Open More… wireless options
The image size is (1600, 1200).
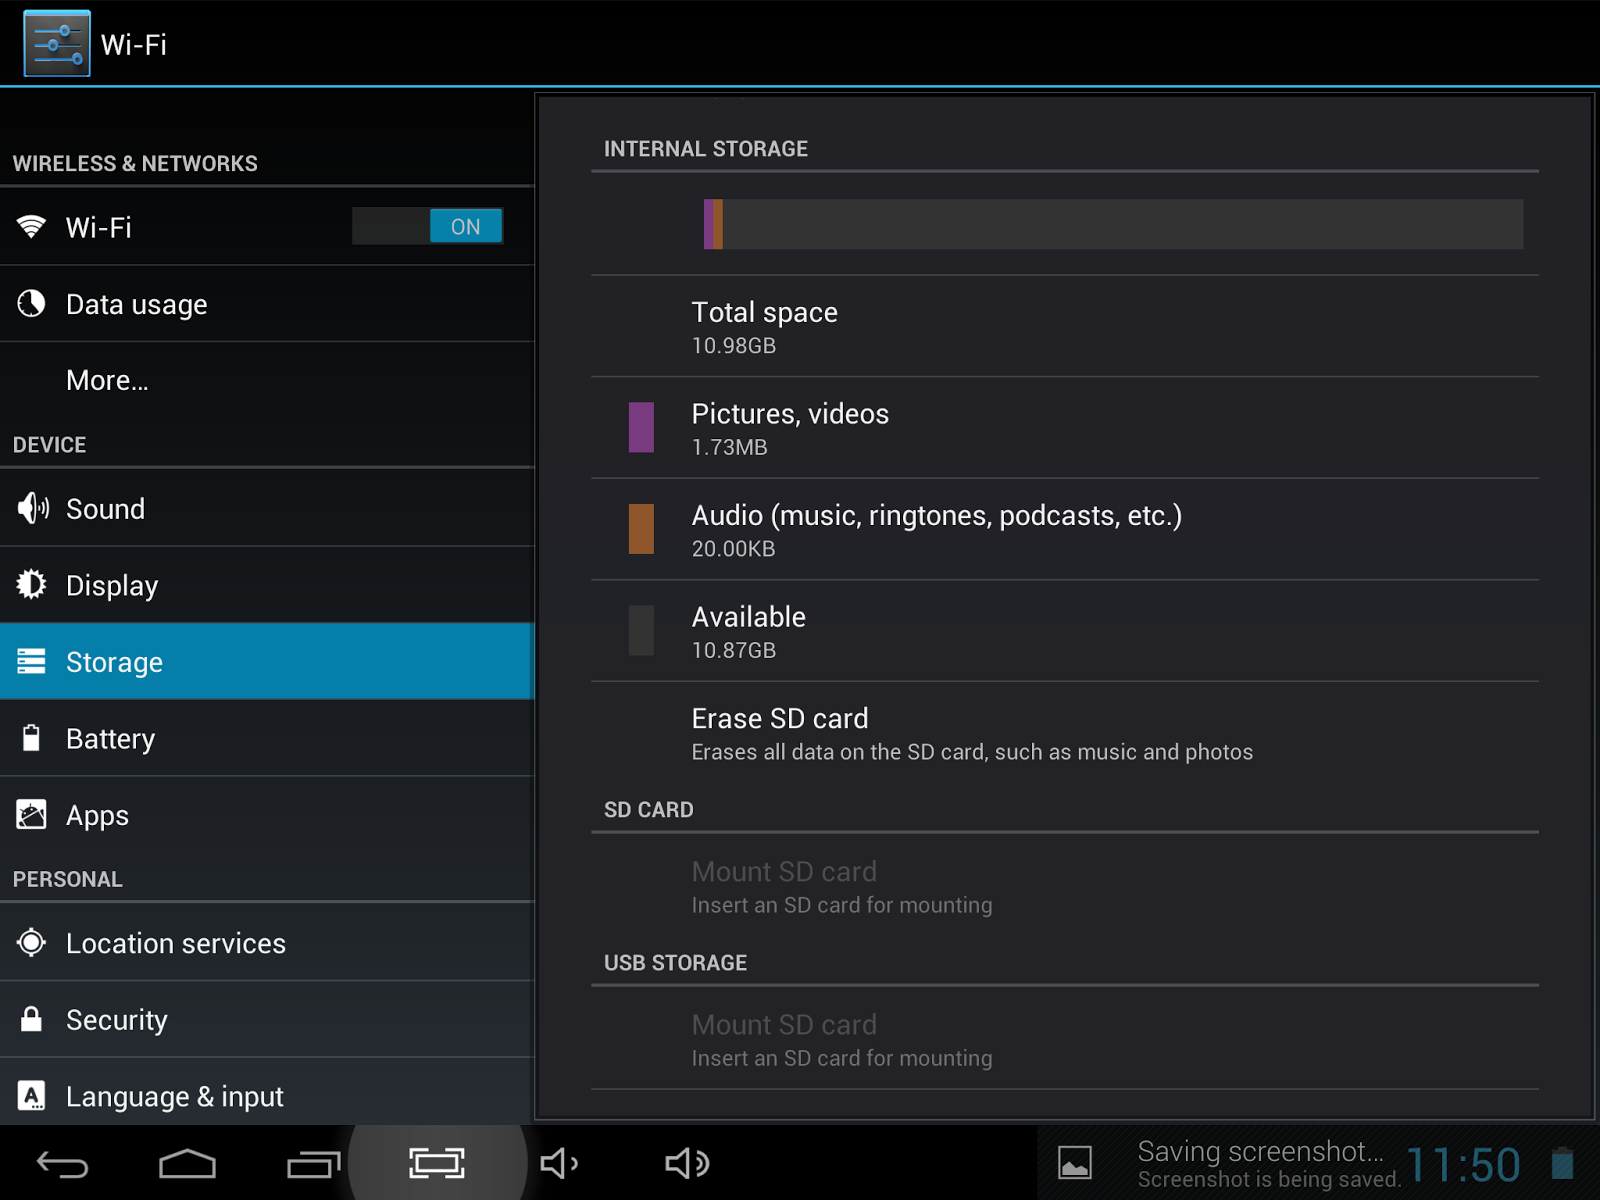coord(267,380)
